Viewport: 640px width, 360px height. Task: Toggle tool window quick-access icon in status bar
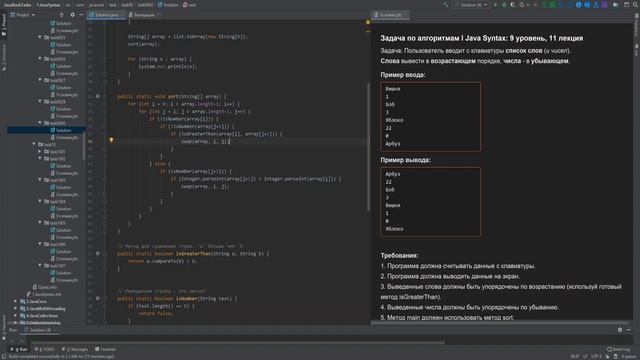(4, 356)
